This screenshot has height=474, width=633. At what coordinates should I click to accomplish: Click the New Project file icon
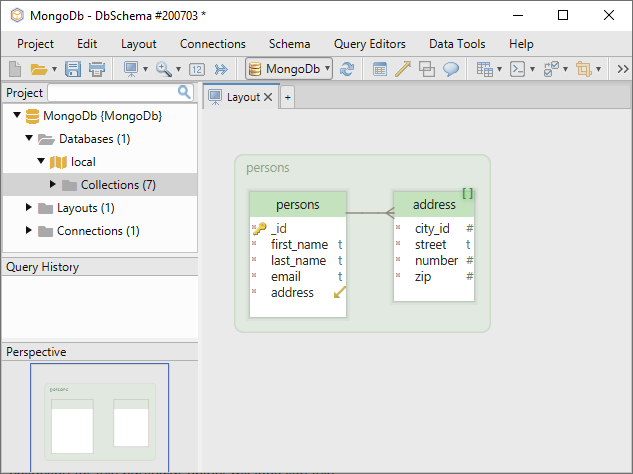15,69
